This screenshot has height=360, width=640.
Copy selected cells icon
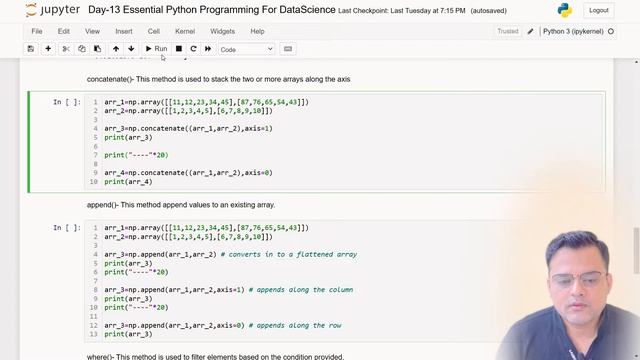(x=82, y=49)
